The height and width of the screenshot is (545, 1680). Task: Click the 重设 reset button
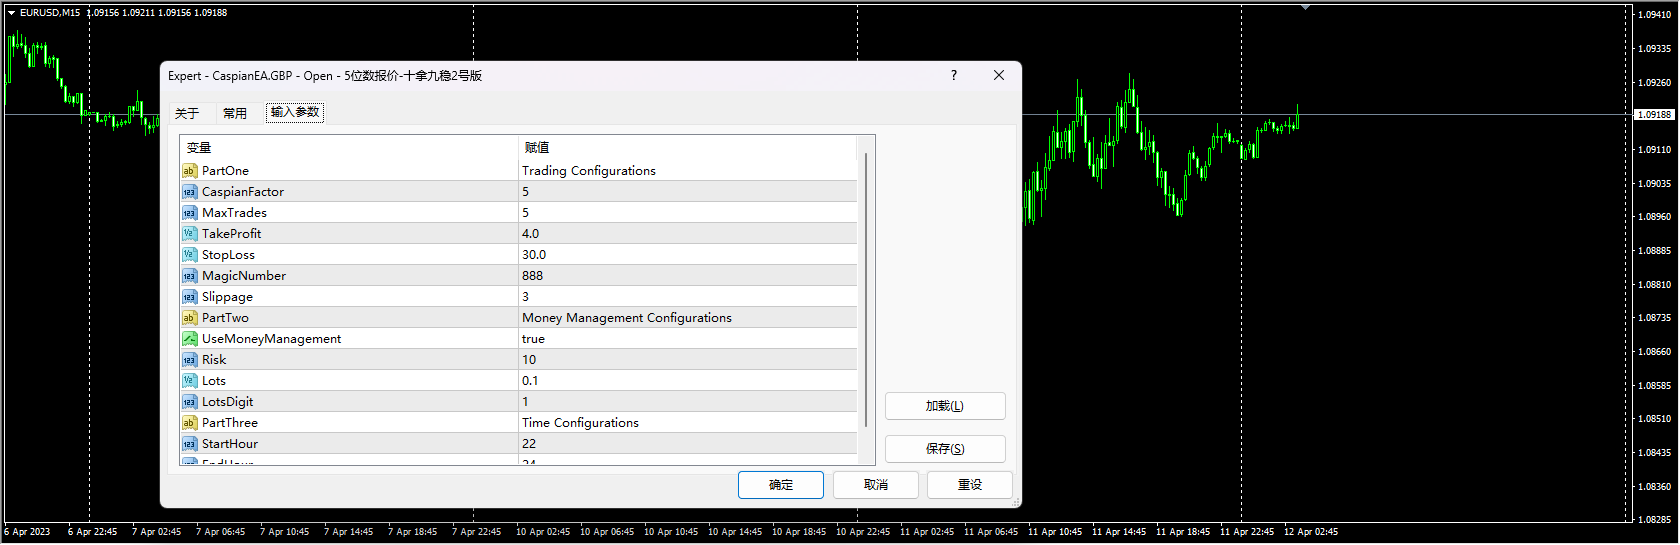tap(969, 485)
